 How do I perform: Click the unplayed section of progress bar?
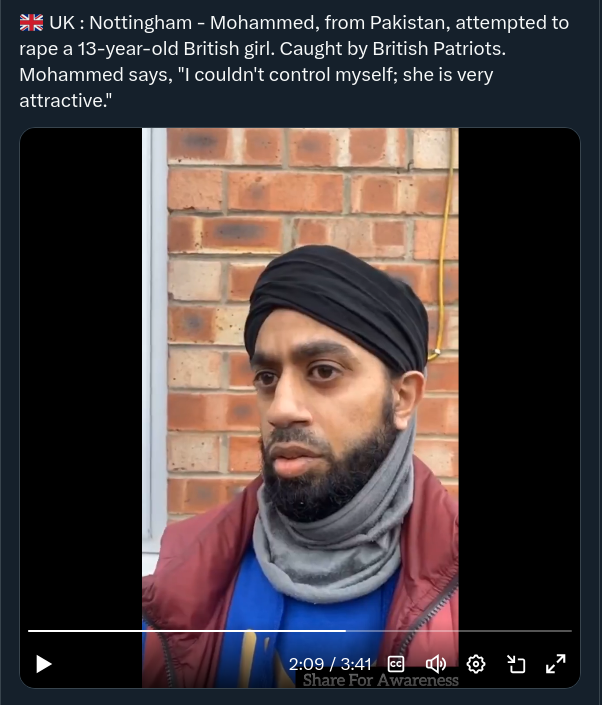(459, 631)
